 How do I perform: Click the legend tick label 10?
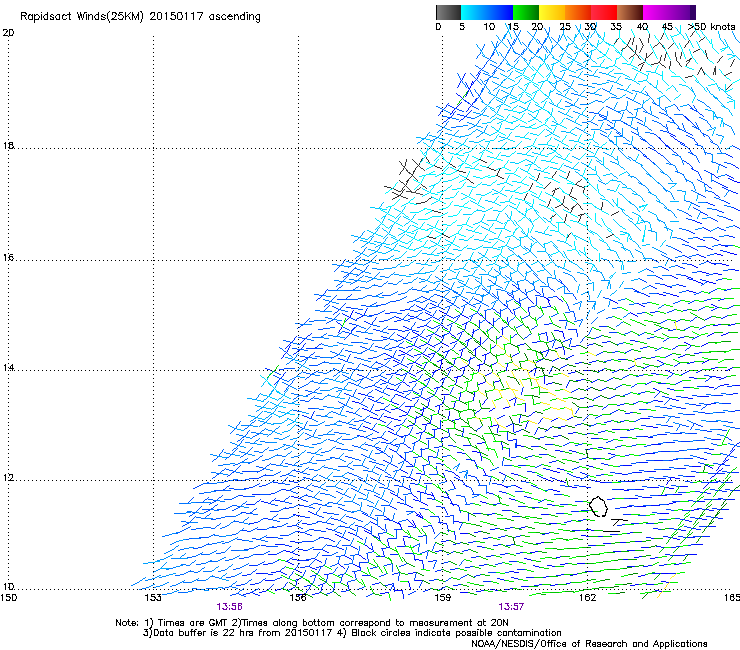tap(489, 27)
